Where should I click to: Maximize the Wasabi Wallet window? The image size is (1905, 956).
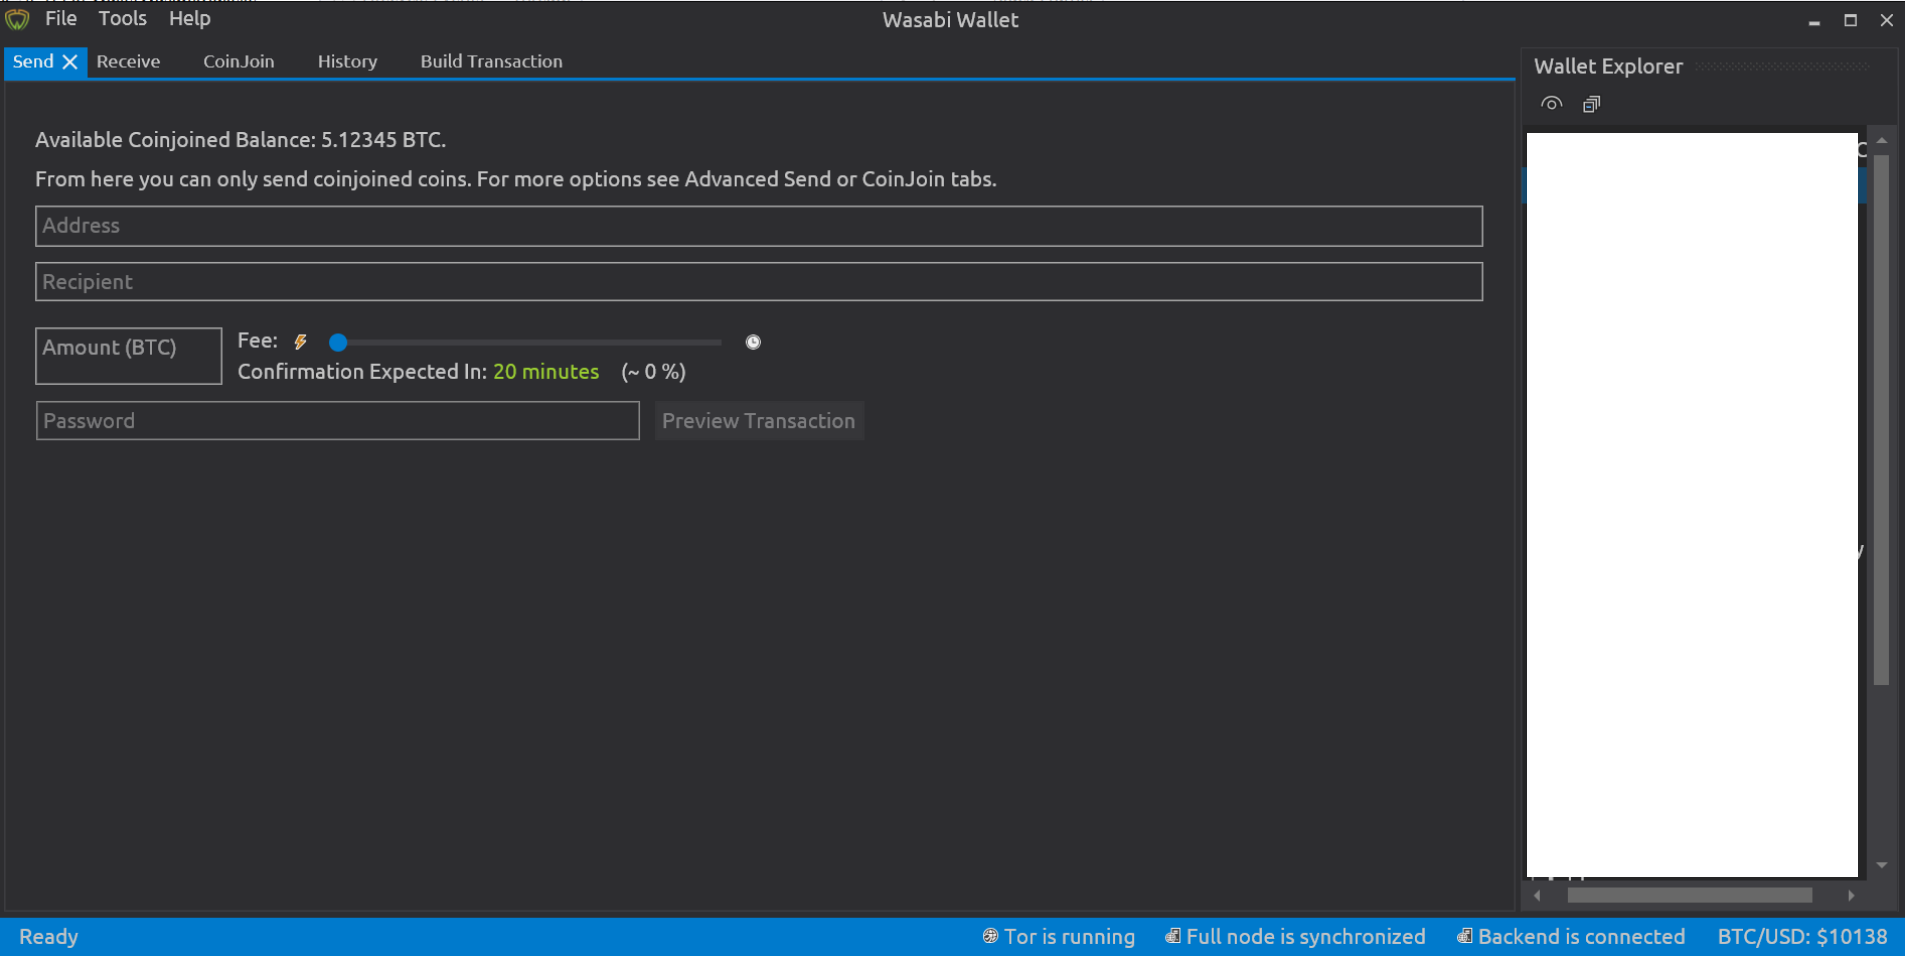[1850, 20]
